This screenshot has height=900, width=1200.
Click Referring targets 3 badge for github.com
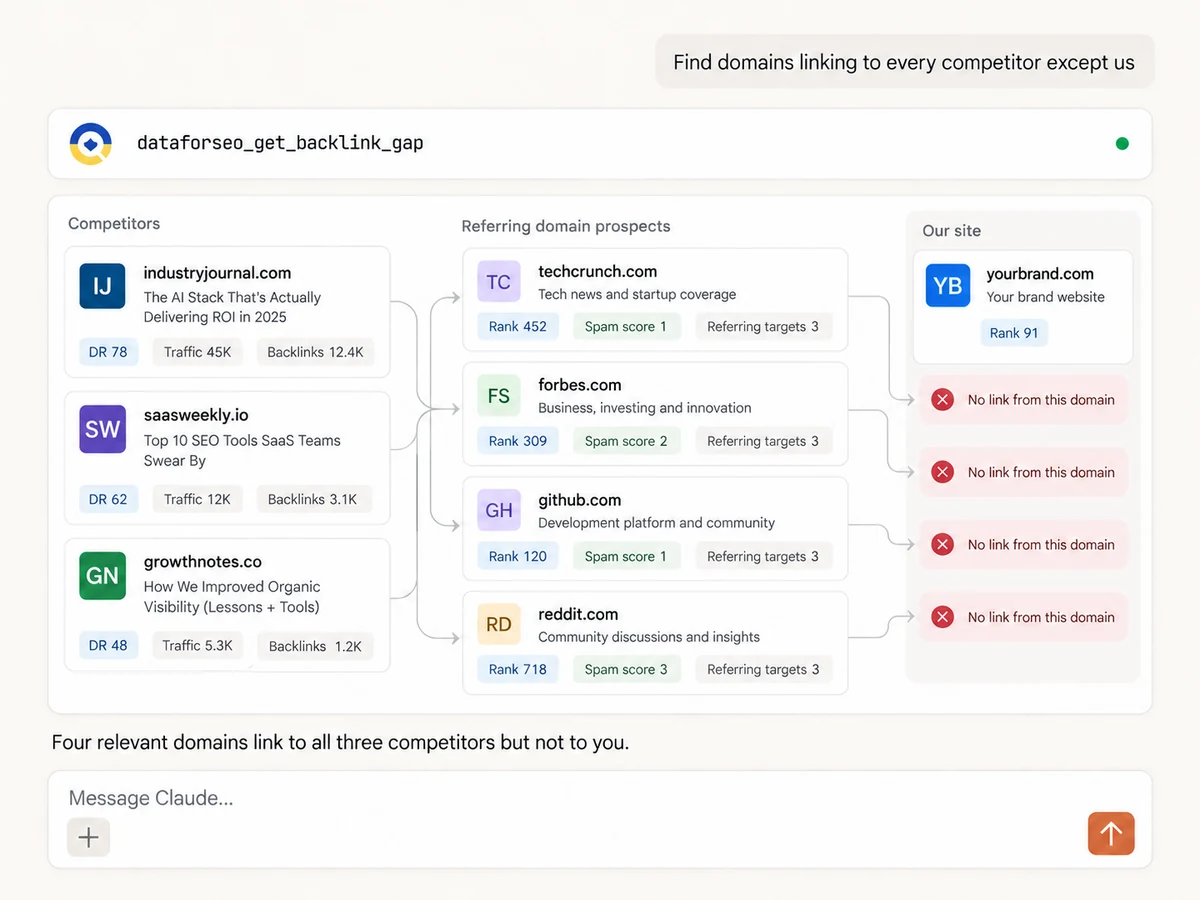point(763,556)
